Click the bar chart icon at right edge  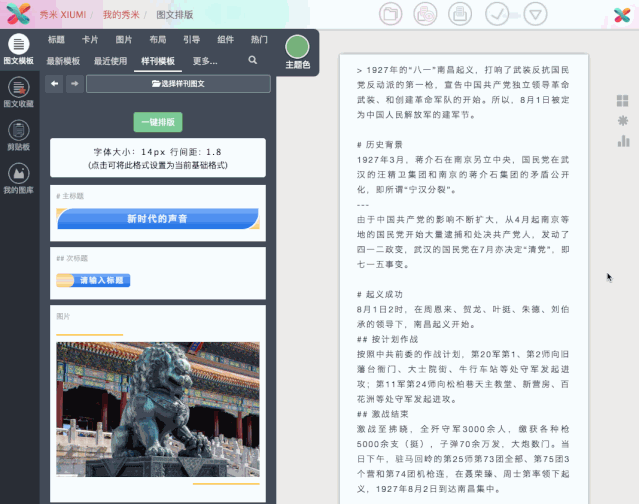coord(623,141)
